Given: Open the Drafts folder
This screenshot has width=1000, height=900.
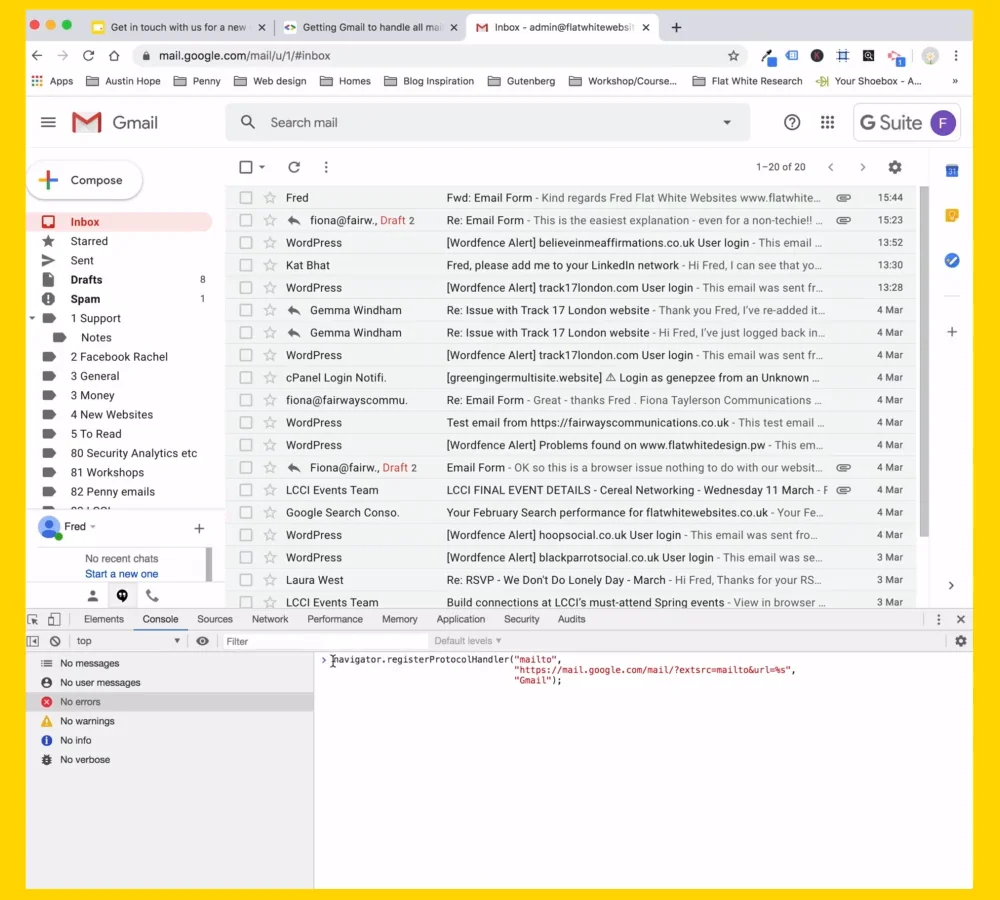Looking at the screenshot, I should pyautogui.click(x=86, y=279).
